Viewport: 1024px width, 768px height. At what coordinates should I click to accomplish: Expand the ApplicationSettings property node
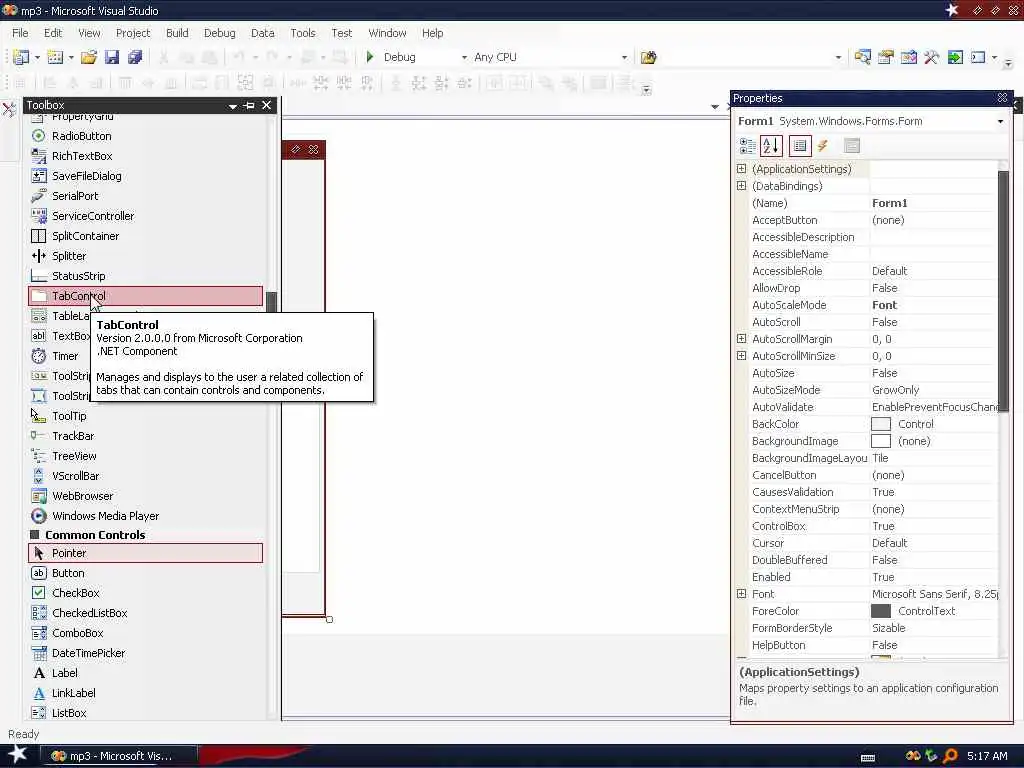point(741,168)
